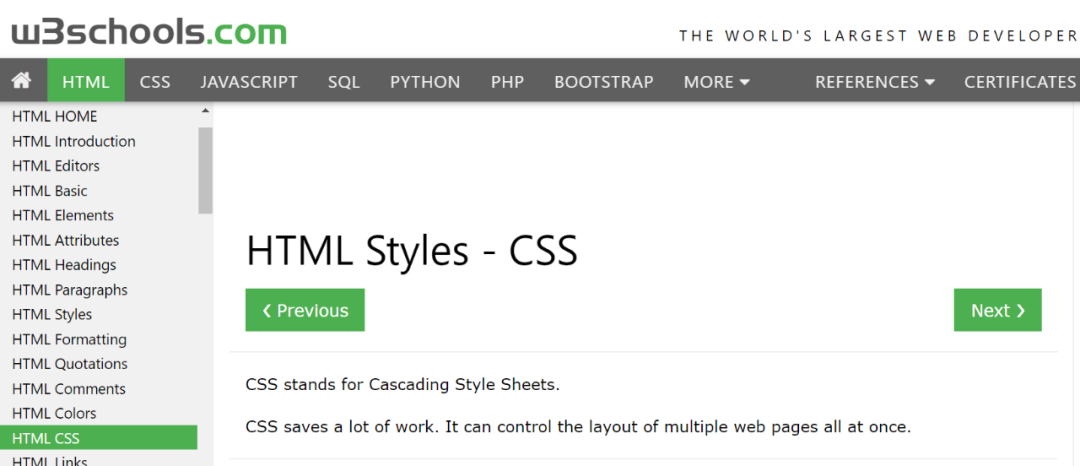Open the PYTHON tutorial tab
Image resolution: width=1080 pixels, height=466 pixels.
425,82
